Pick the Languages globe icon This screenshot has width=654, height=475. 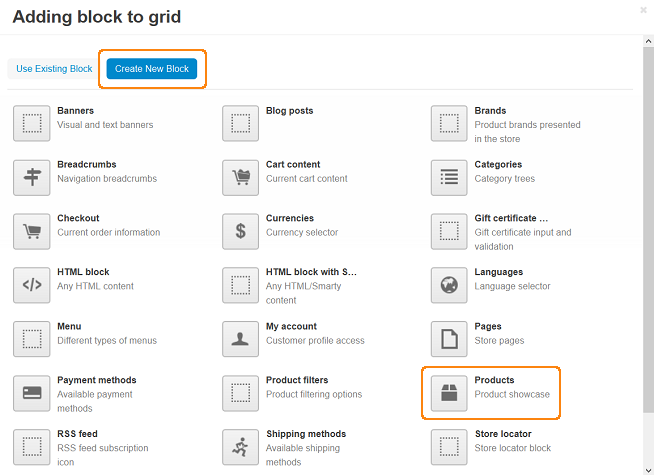[x=449, y=285]
